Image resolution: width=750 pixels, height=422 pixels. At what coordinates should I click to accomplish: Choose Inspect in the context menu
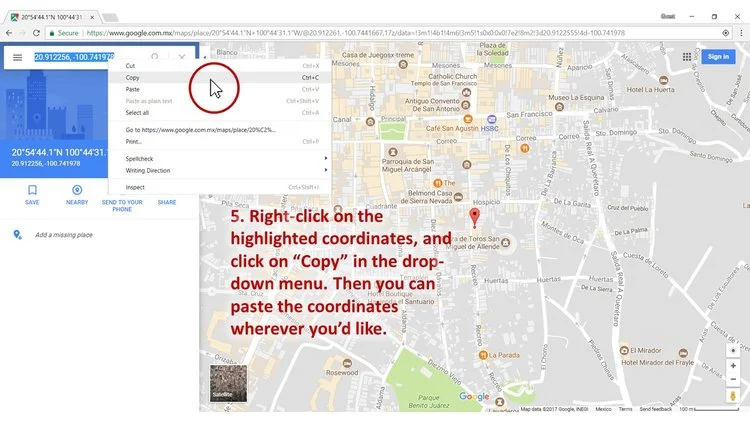221,187
